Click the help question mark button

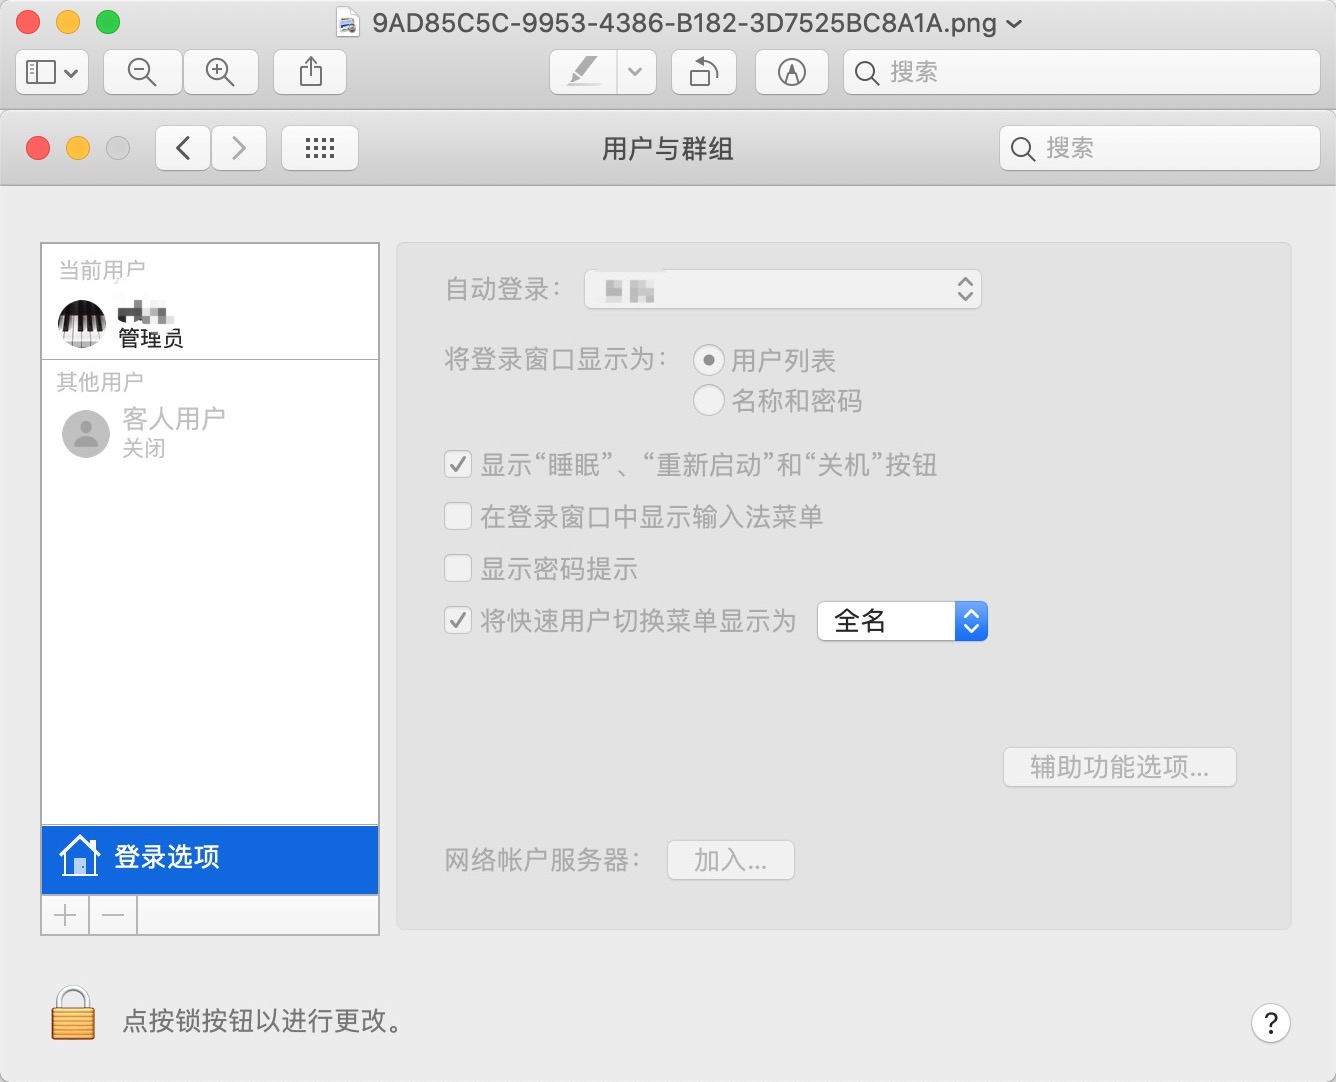(x=1270, y=1023)
